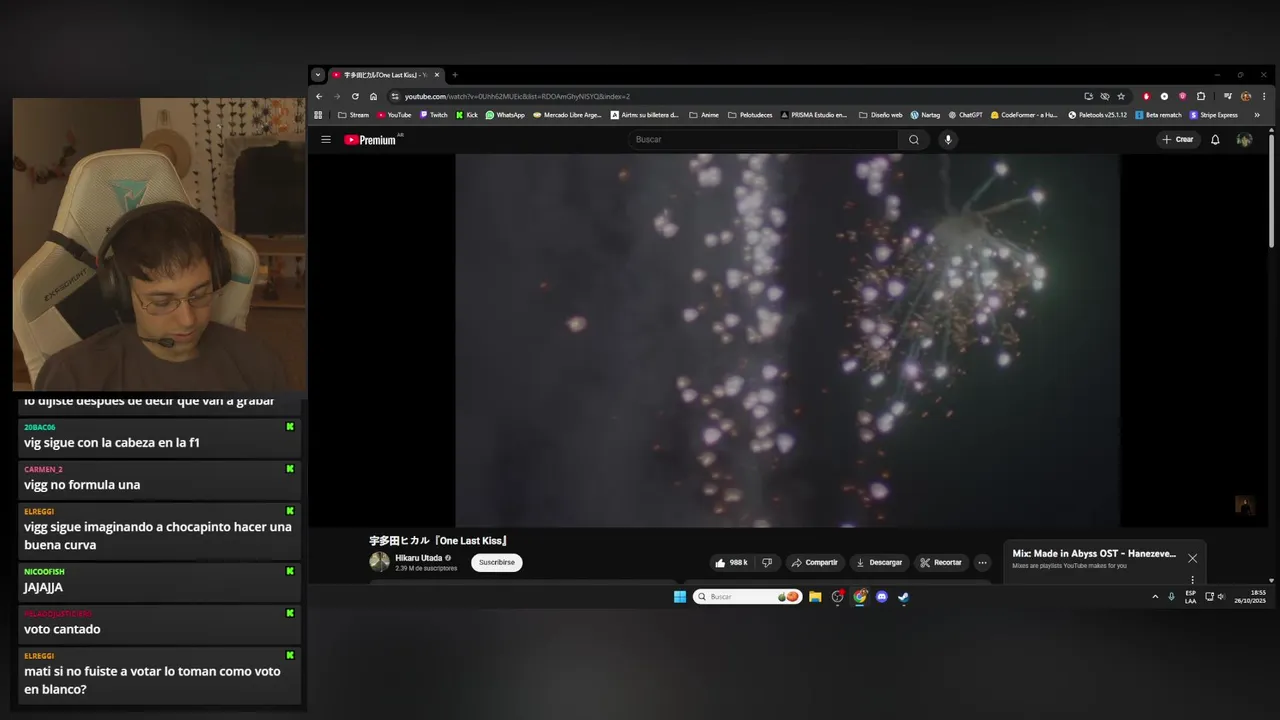Show hidden system tray icons chevron
1280x720 pixels.
1155,597
